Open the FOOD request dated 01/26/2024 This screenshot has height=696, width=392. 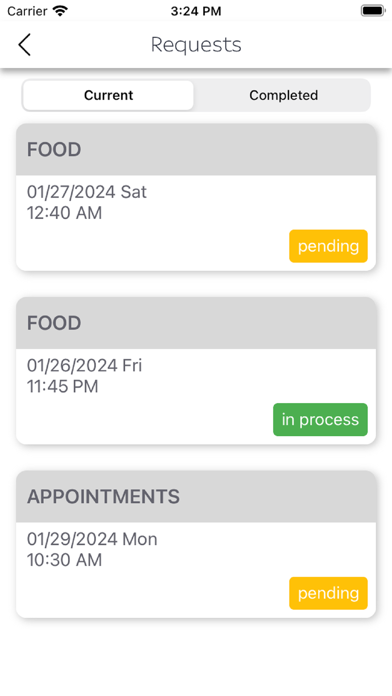pyautogui.click(x=196, y=371)
